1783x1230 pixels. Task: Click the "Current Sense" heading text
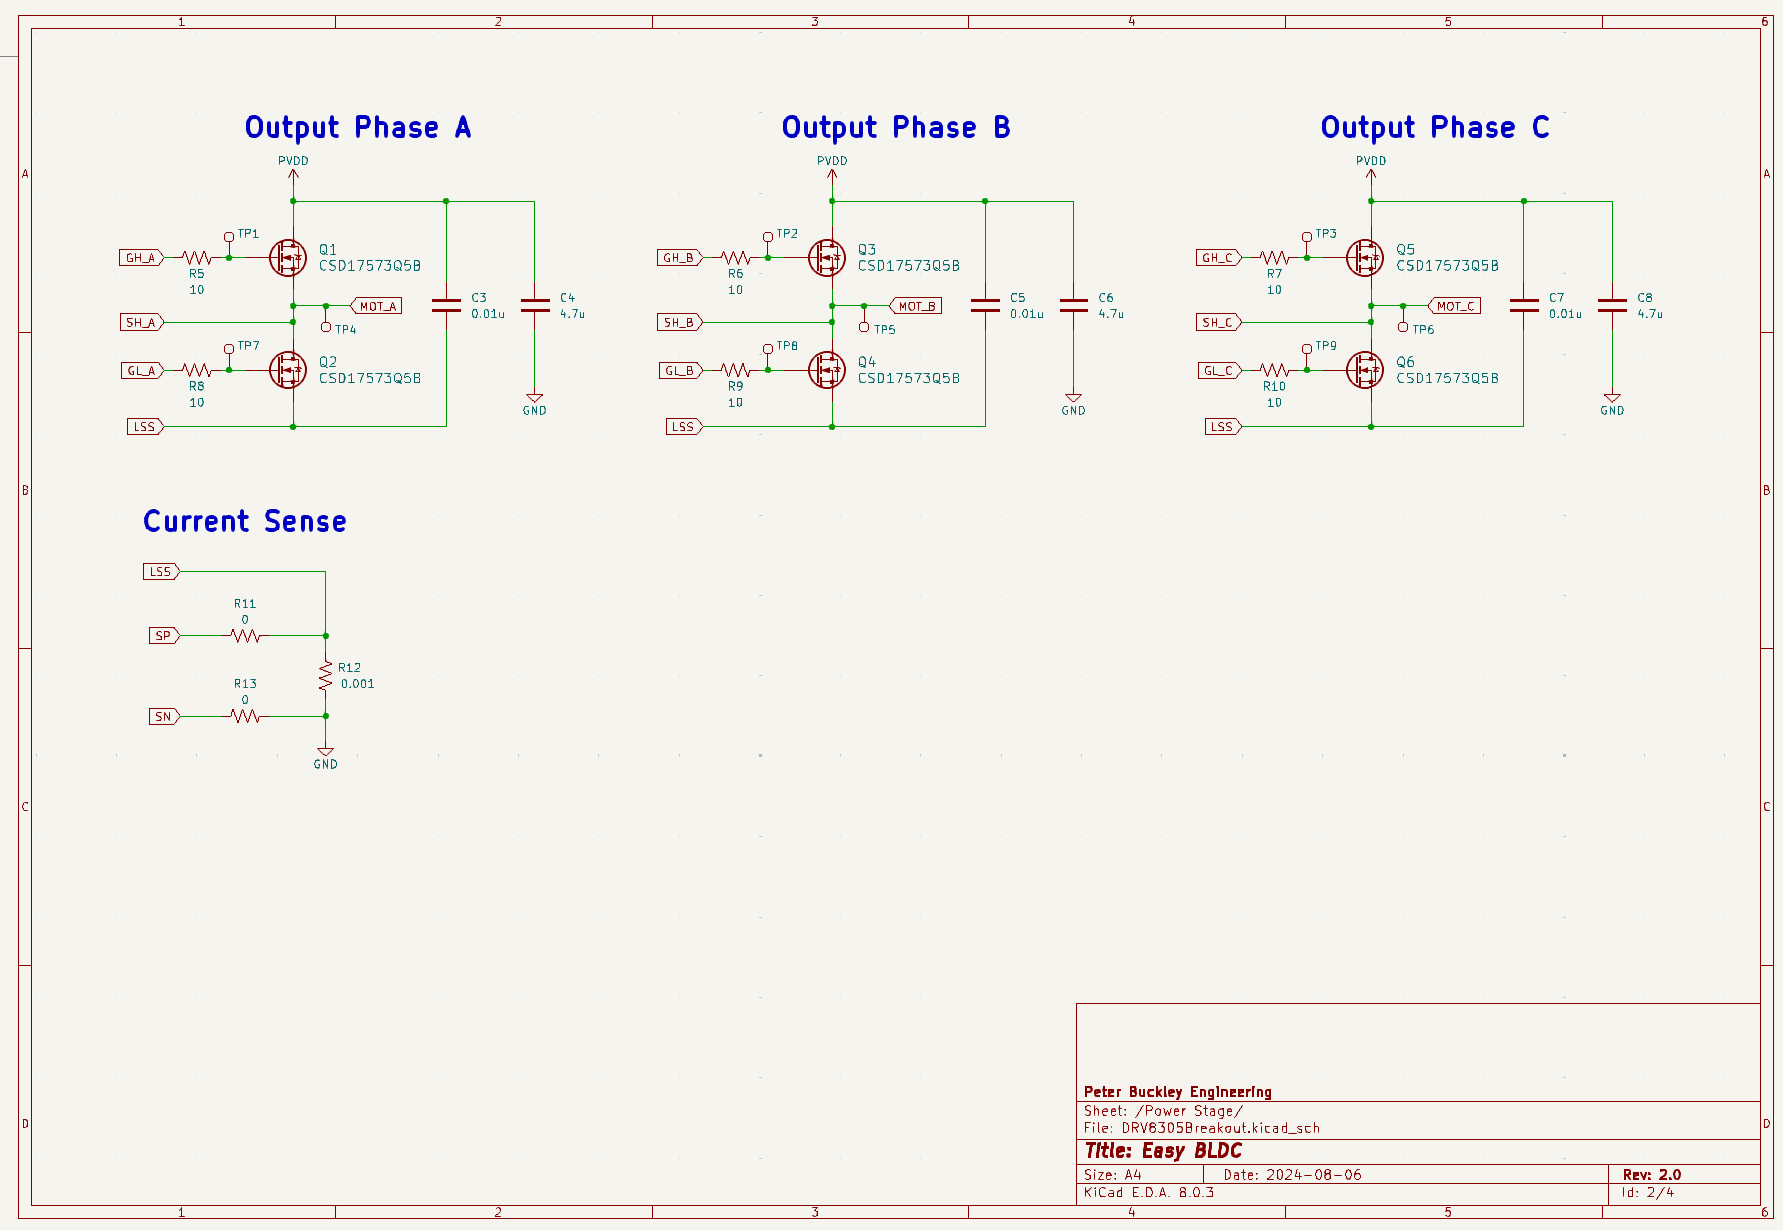(x=245, y=522)
